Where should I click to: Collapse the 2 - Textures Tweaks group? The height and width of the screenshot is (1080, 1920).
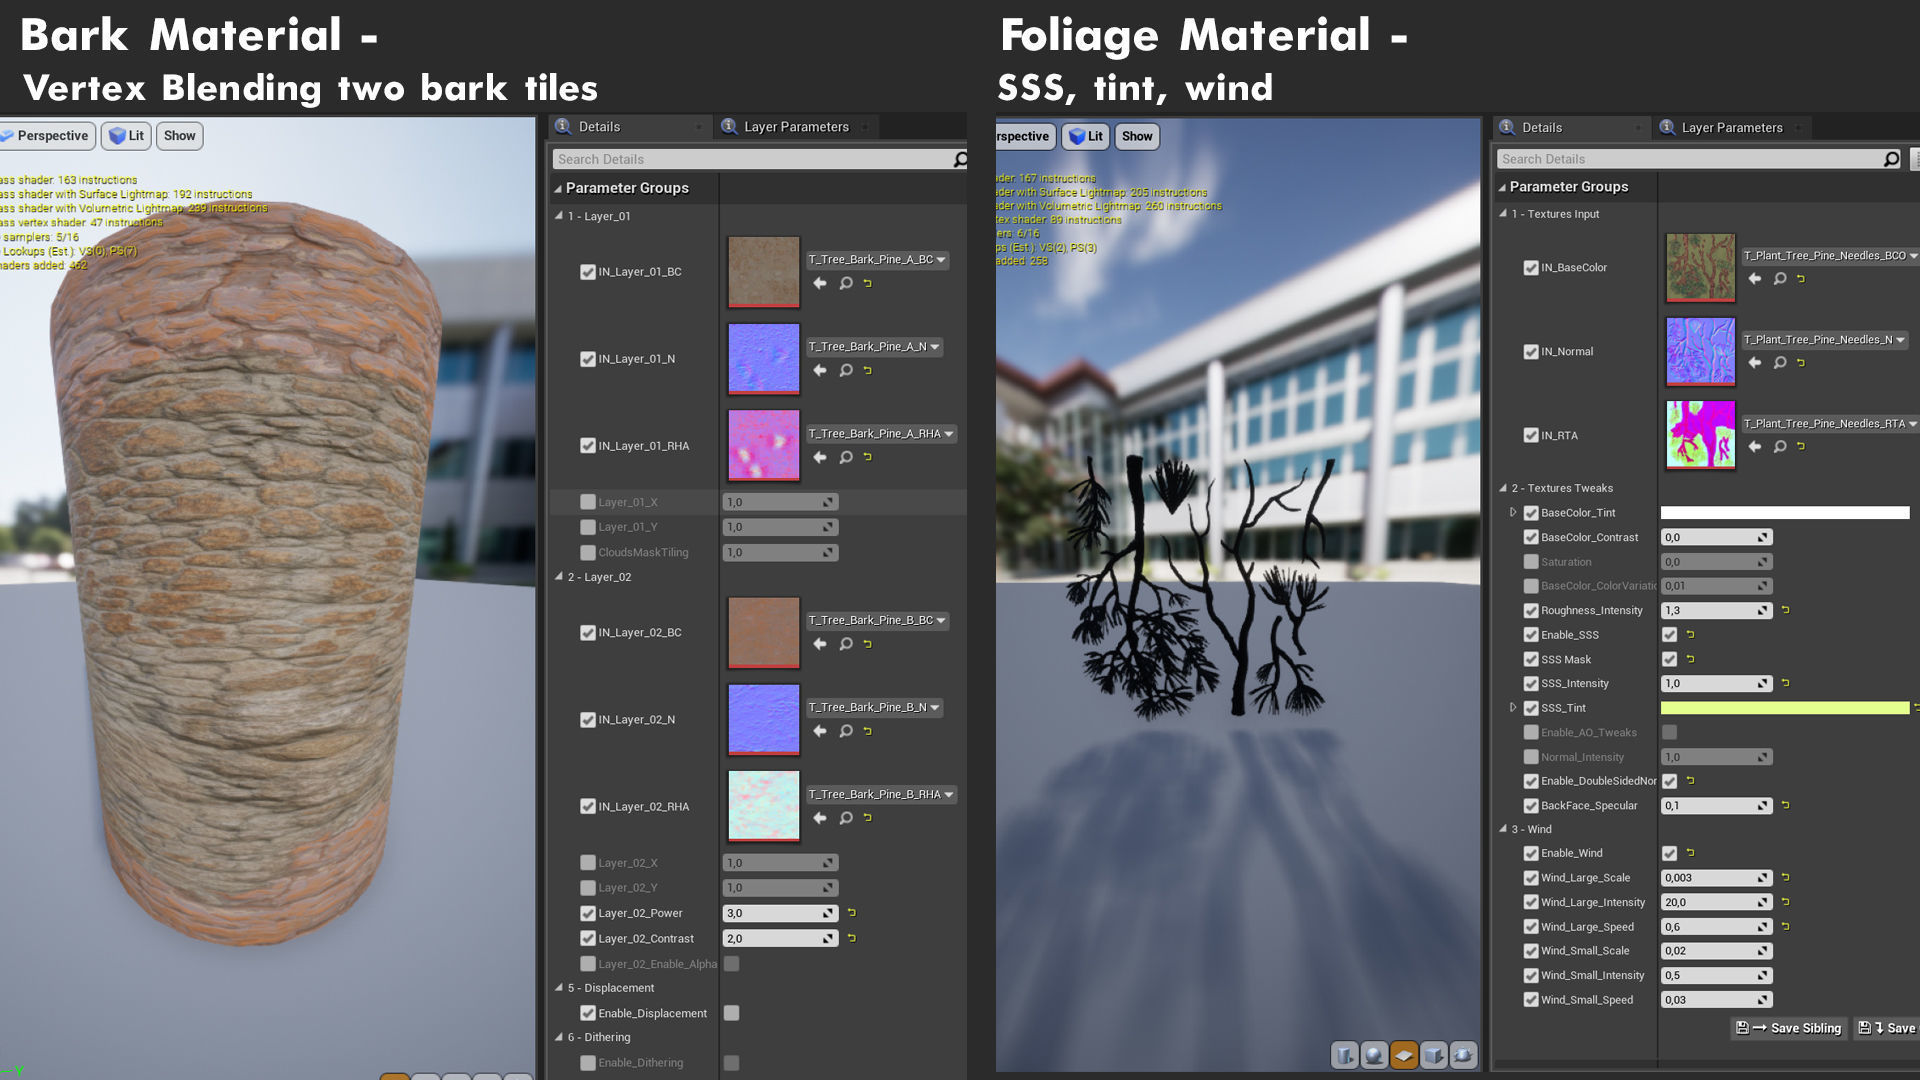coord(1503,488)
